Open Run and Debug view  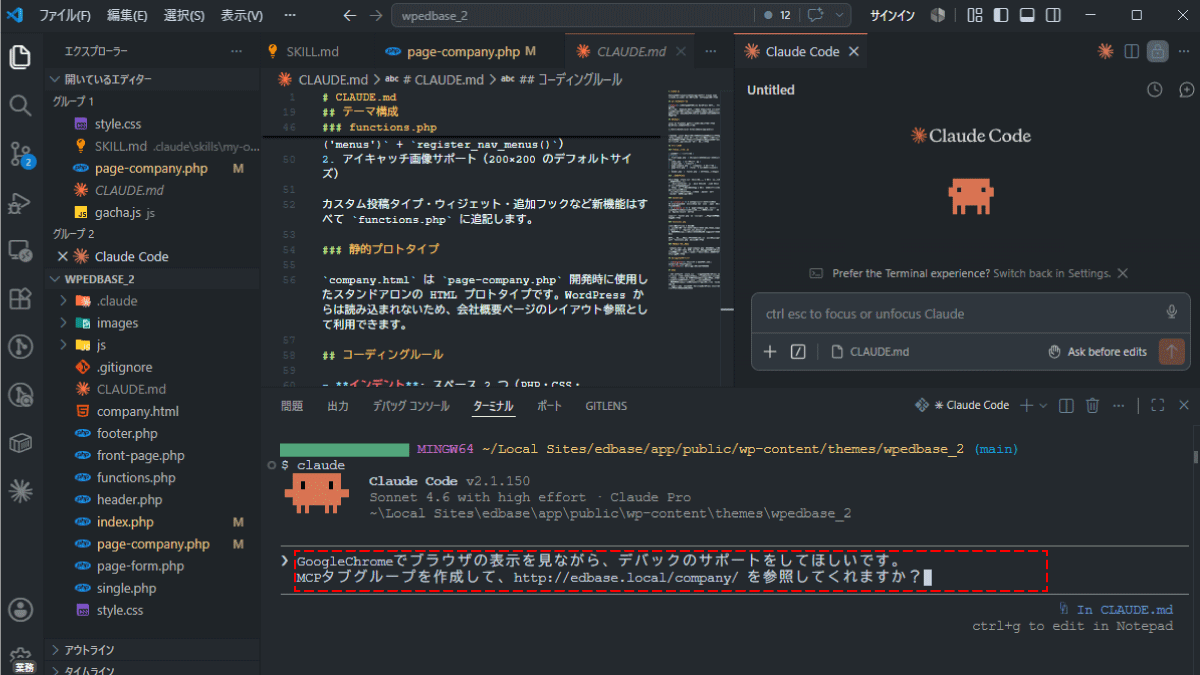[x=20, y=202]
